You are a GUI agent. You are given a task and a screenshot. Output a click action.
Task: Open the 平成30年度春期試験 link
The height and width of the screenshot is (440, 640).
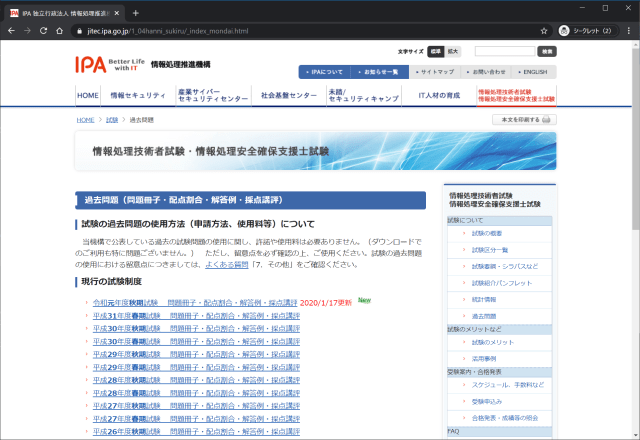[x=196, y=342]
